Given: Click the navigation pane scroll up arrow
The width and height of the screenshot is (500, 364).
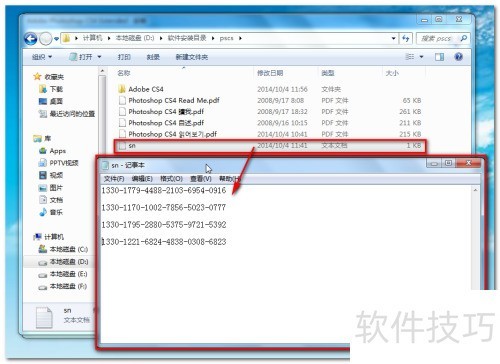Looking at the screenshot, I should click(102, 71).
